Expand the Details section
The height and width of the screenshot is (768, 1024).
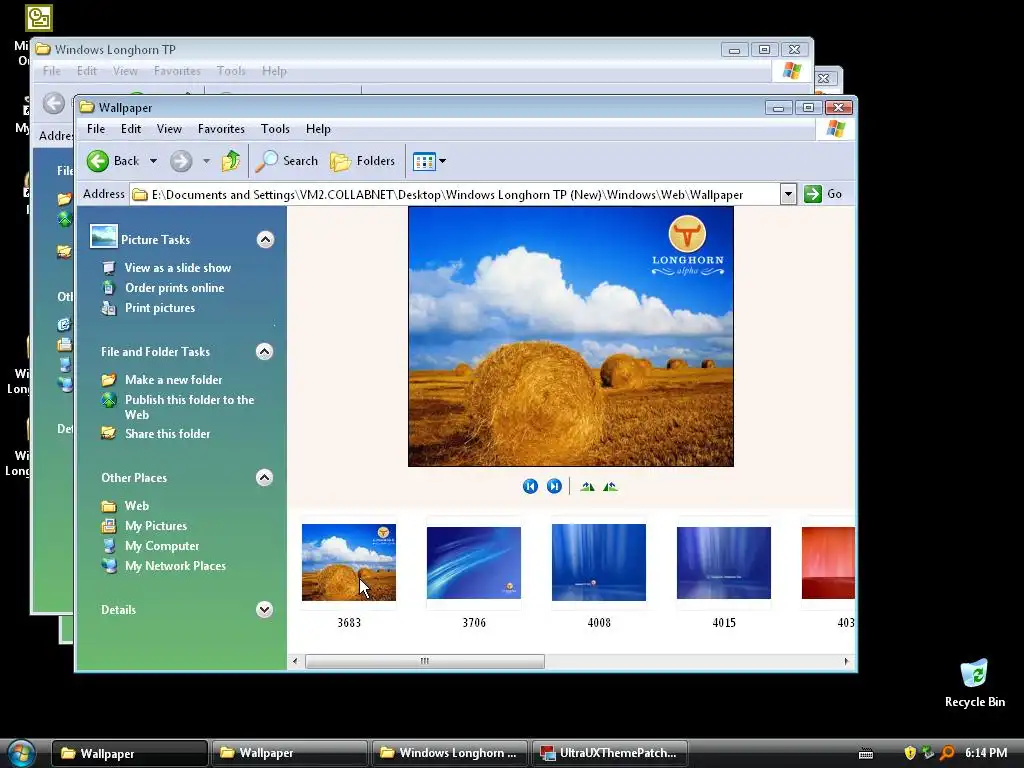pos(264,609)
